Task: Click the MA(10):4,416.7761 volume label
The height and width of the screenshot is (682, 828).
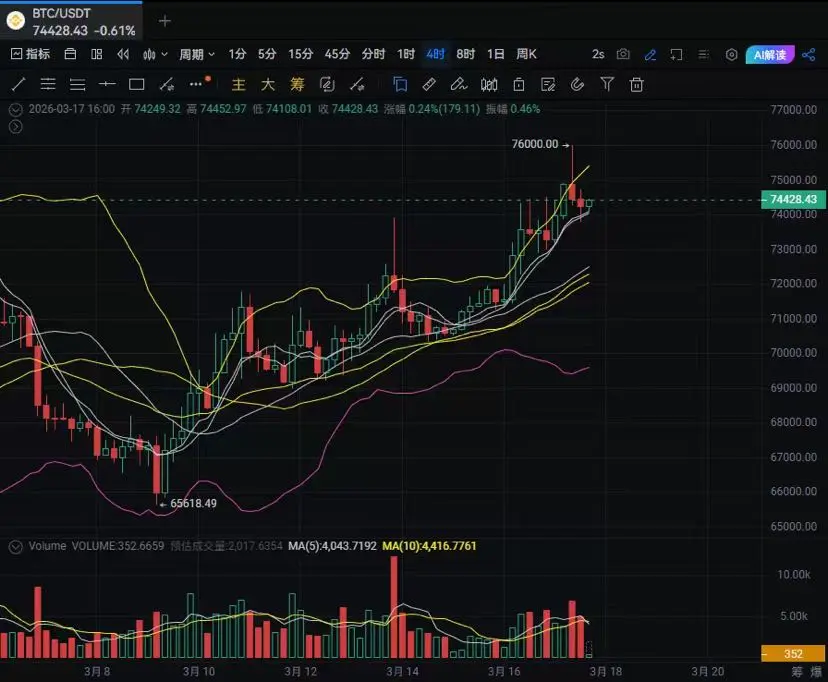Action: pos(429,546)
